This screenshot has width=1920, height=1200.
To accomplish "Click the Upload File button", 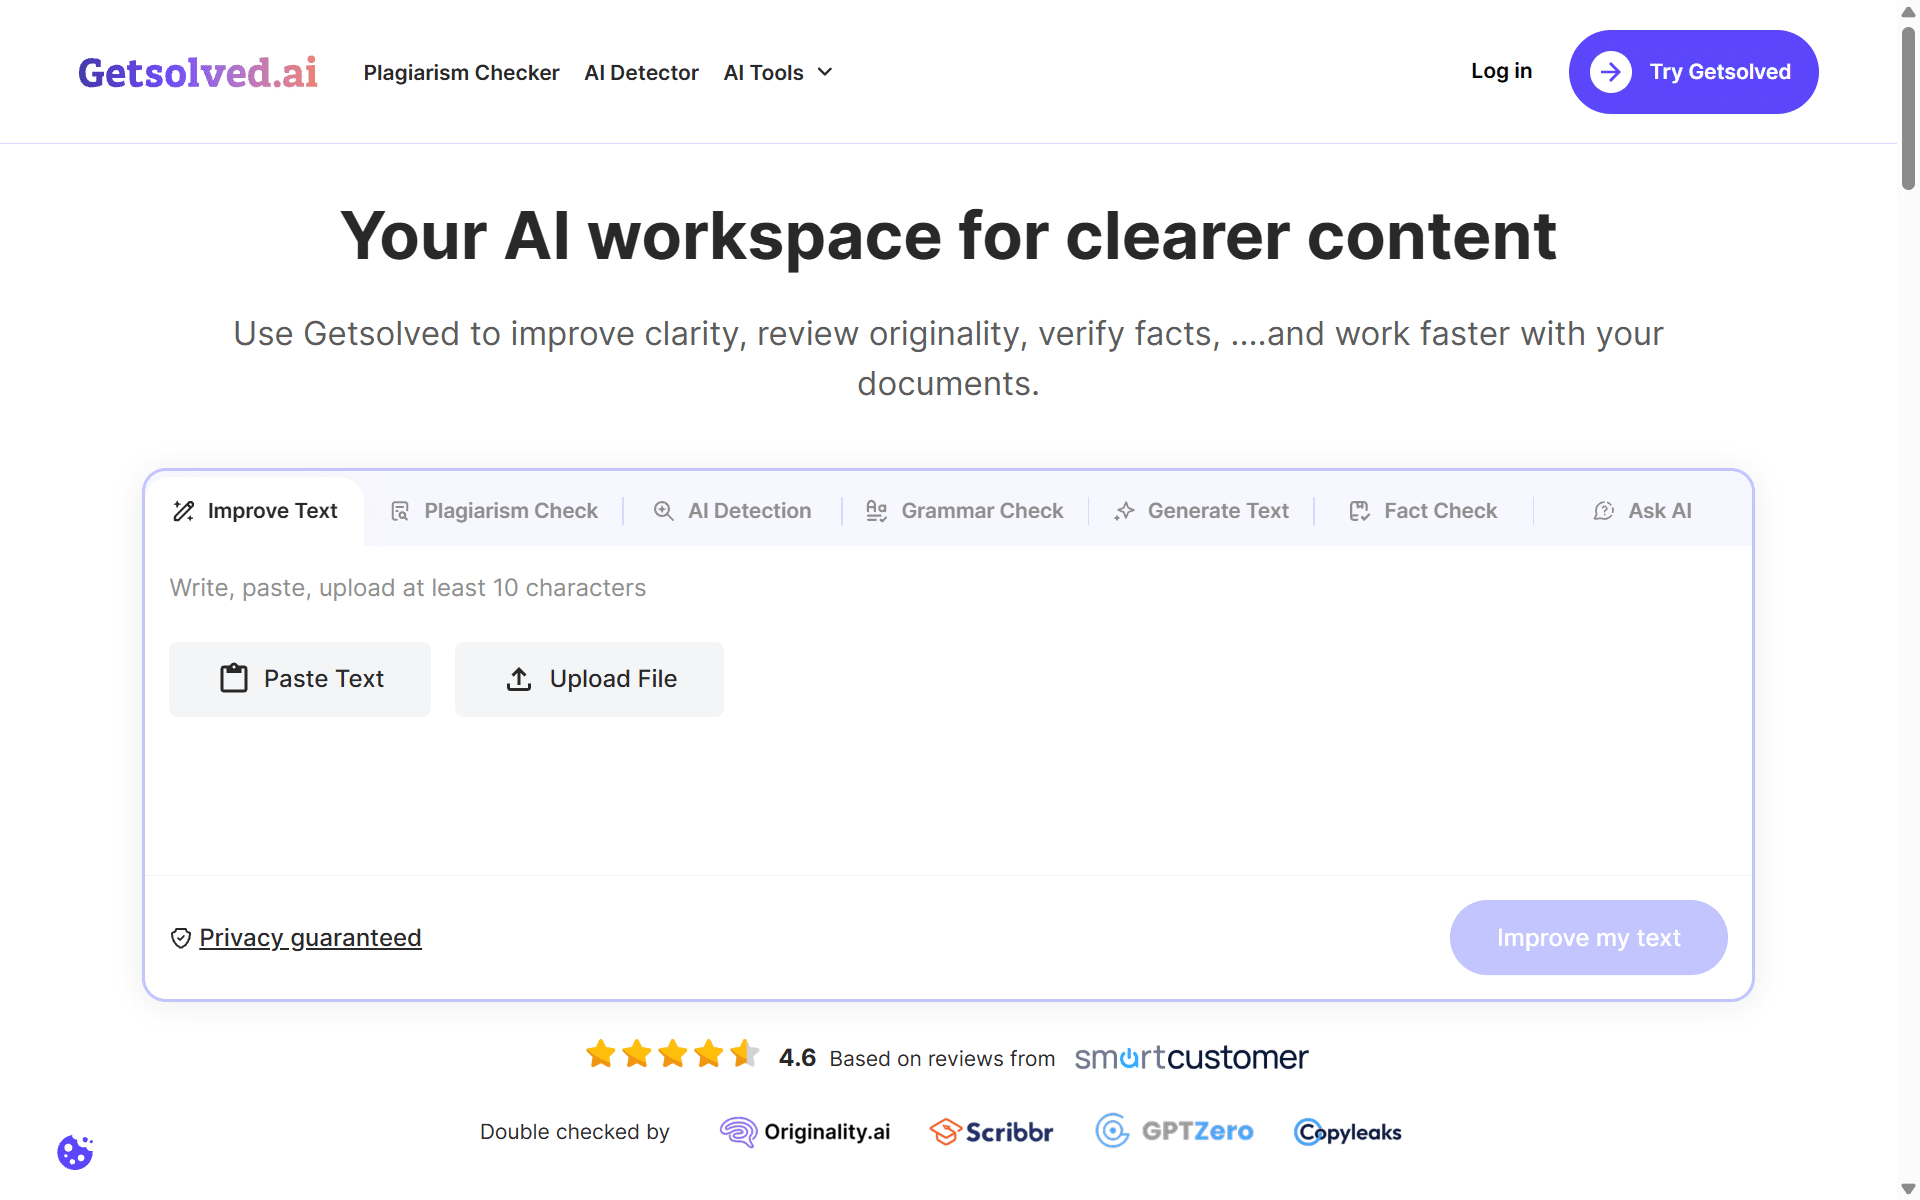I will tap(589, 679).
